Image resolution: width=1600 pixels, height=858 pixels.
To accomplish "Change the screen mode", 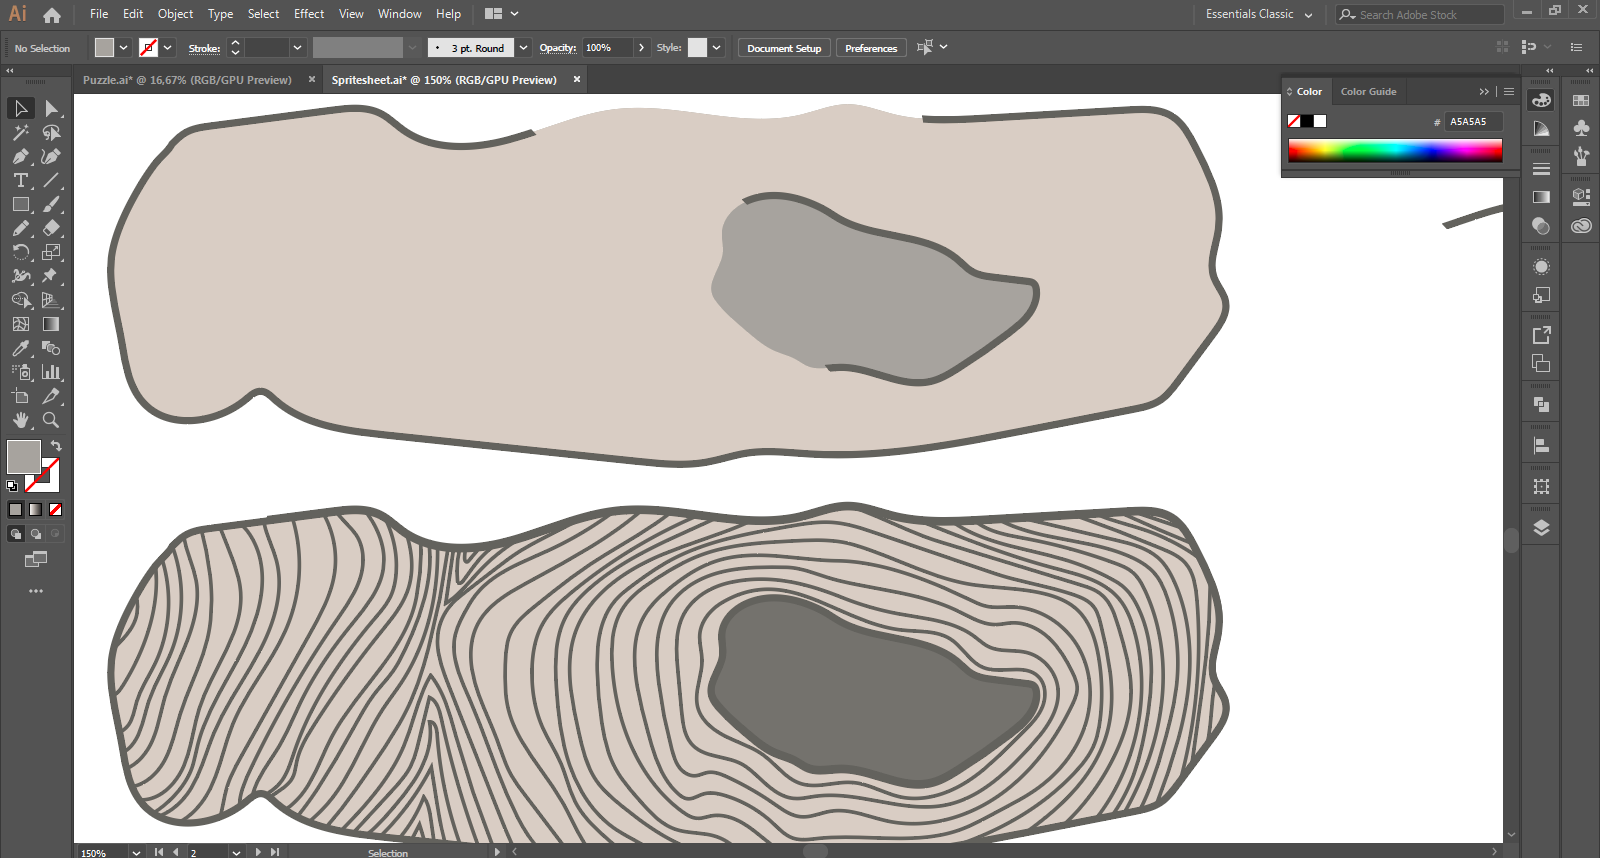I will click(x=36, y=560).
